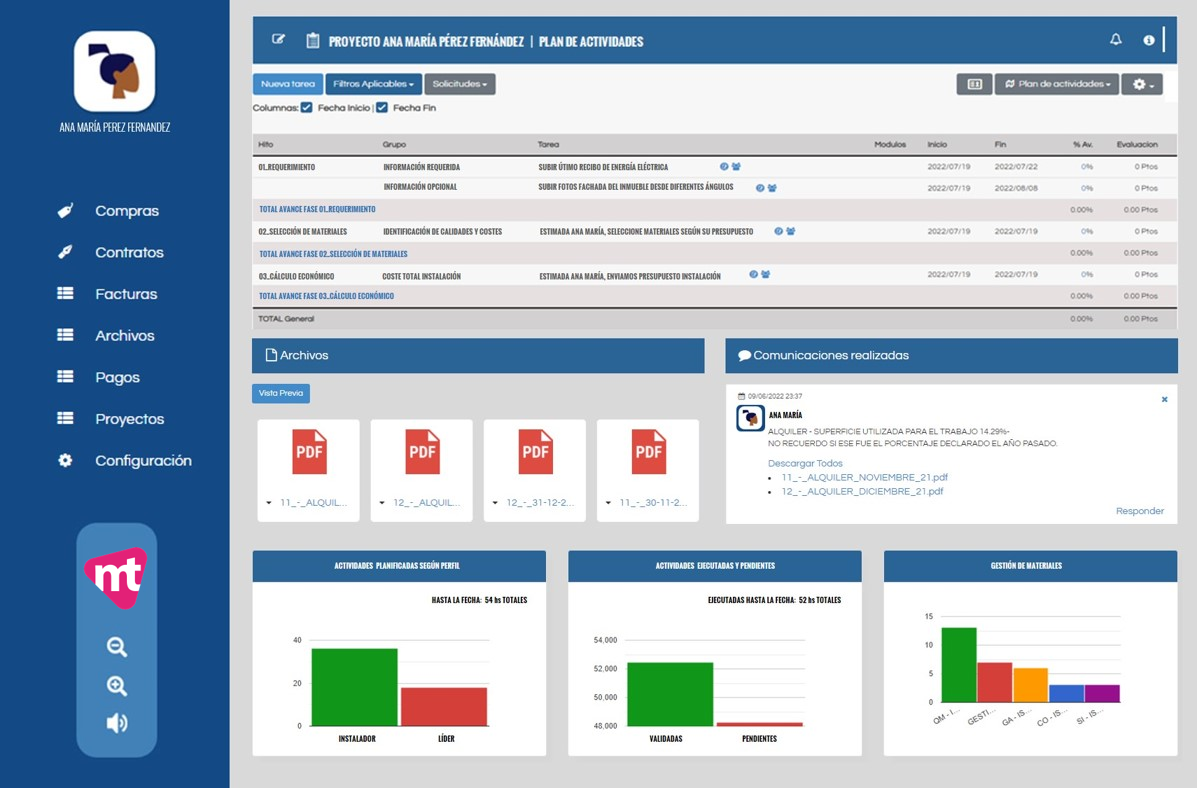1197x788 pixels.
Task: Open the Solicitudes dropdown
Action: point(460,84)
